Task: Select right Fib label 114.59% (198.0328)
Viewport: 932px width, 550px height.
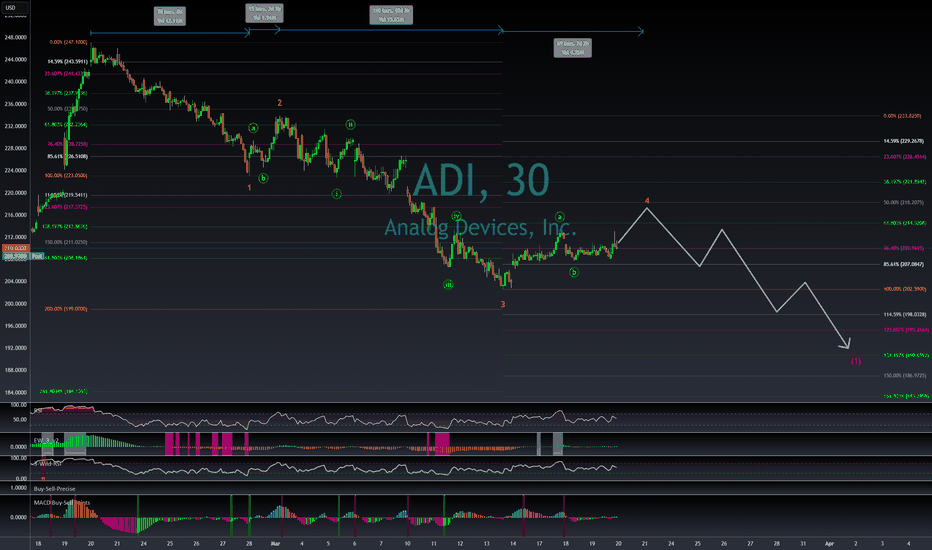Action: tap(905, 314)
